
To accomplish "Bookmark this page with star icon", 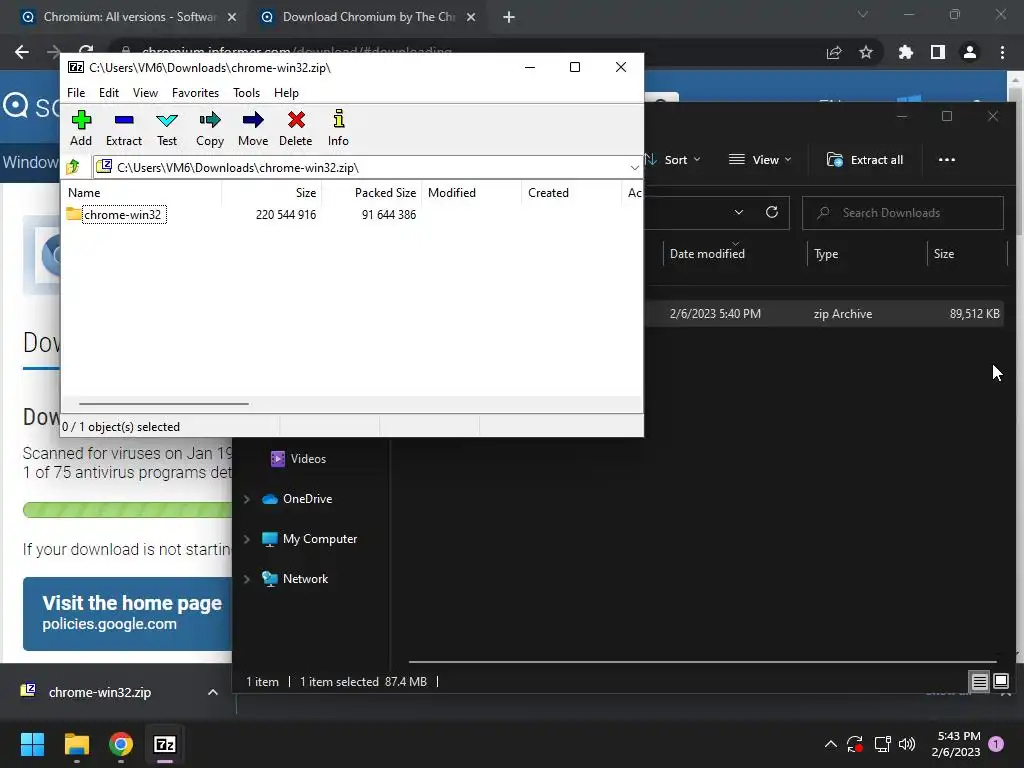I will point(866,52).
